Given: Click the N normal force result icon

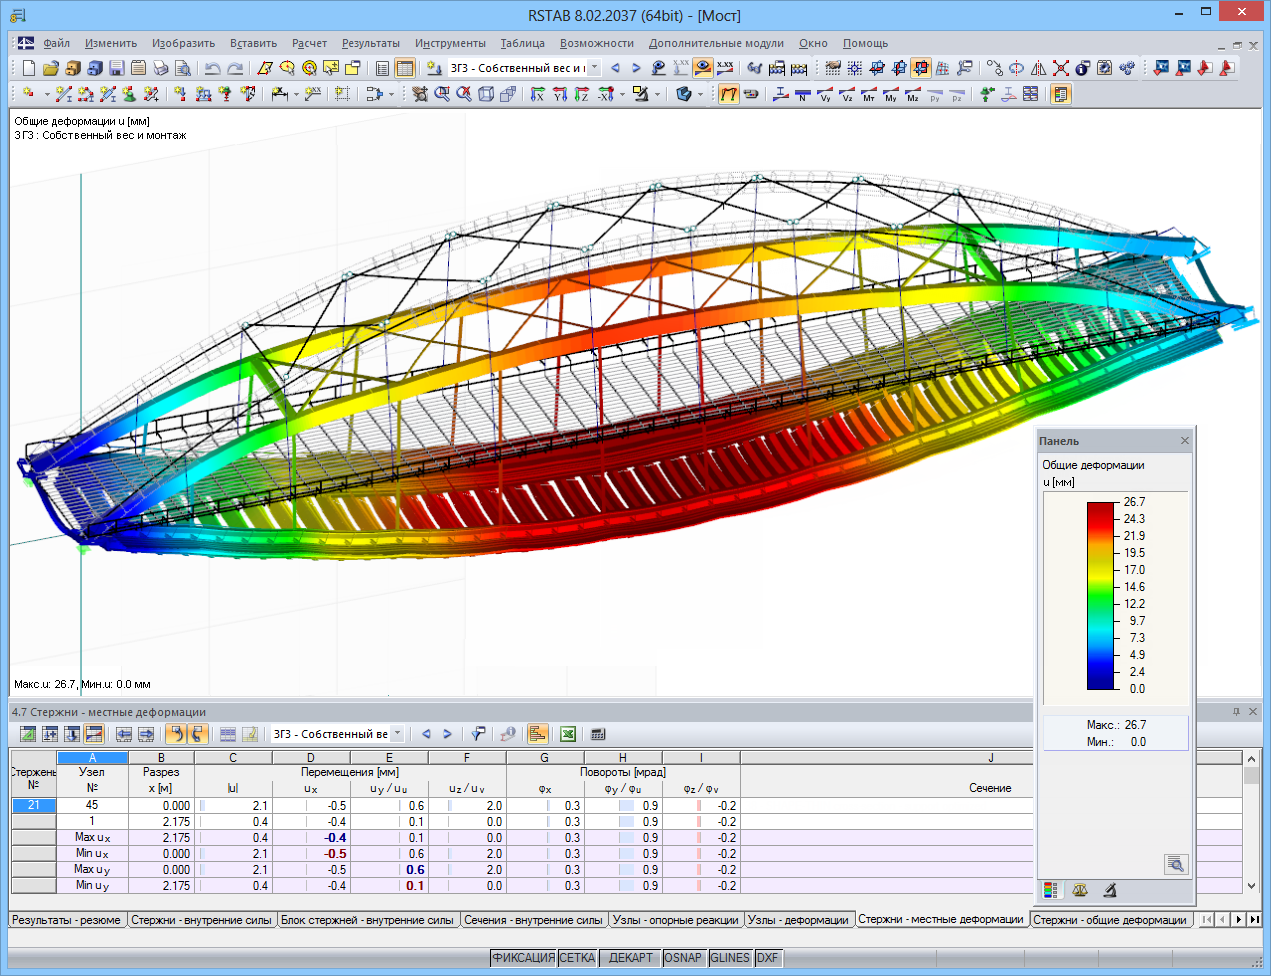Looking at the screenshot, I should point(803,94).
